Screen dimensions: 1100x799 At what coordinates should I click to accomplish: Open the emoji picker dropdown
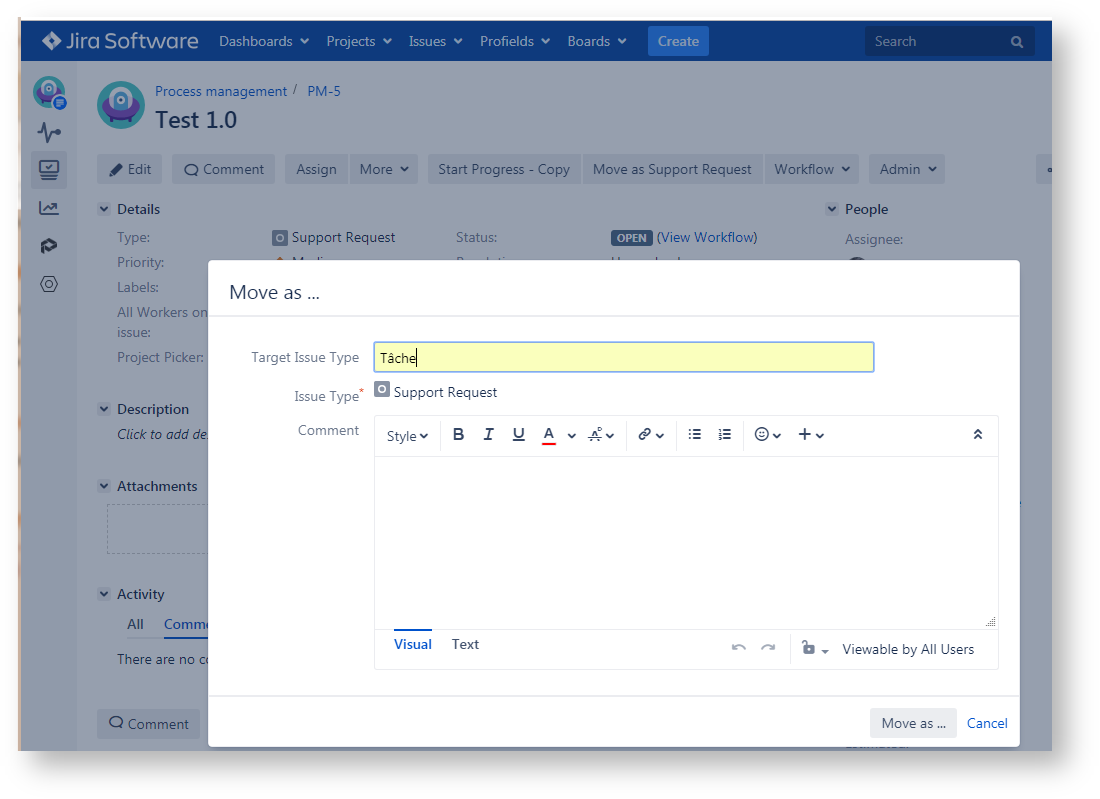point(767,435)
